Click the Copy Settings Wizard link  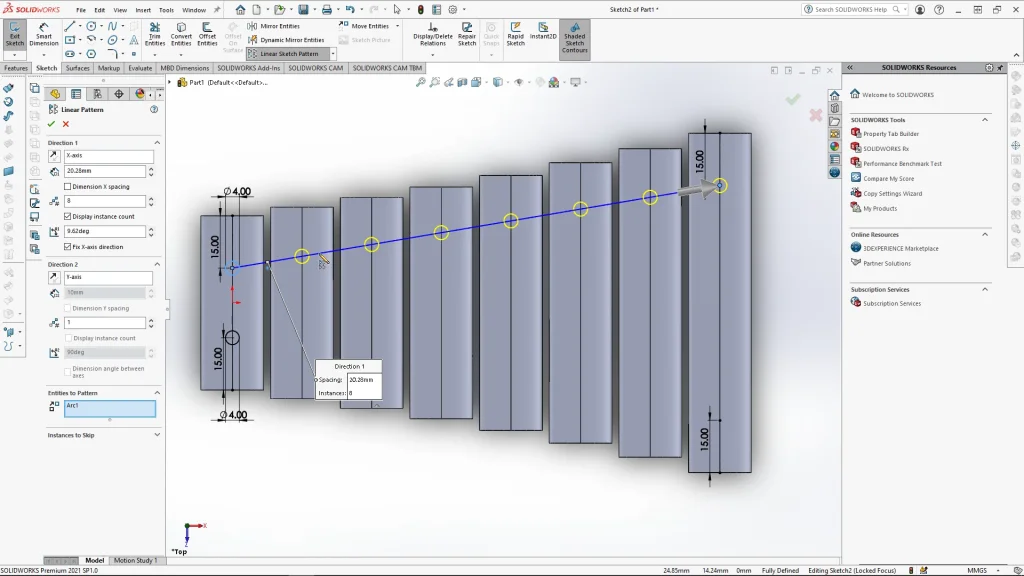pos(892,193)
